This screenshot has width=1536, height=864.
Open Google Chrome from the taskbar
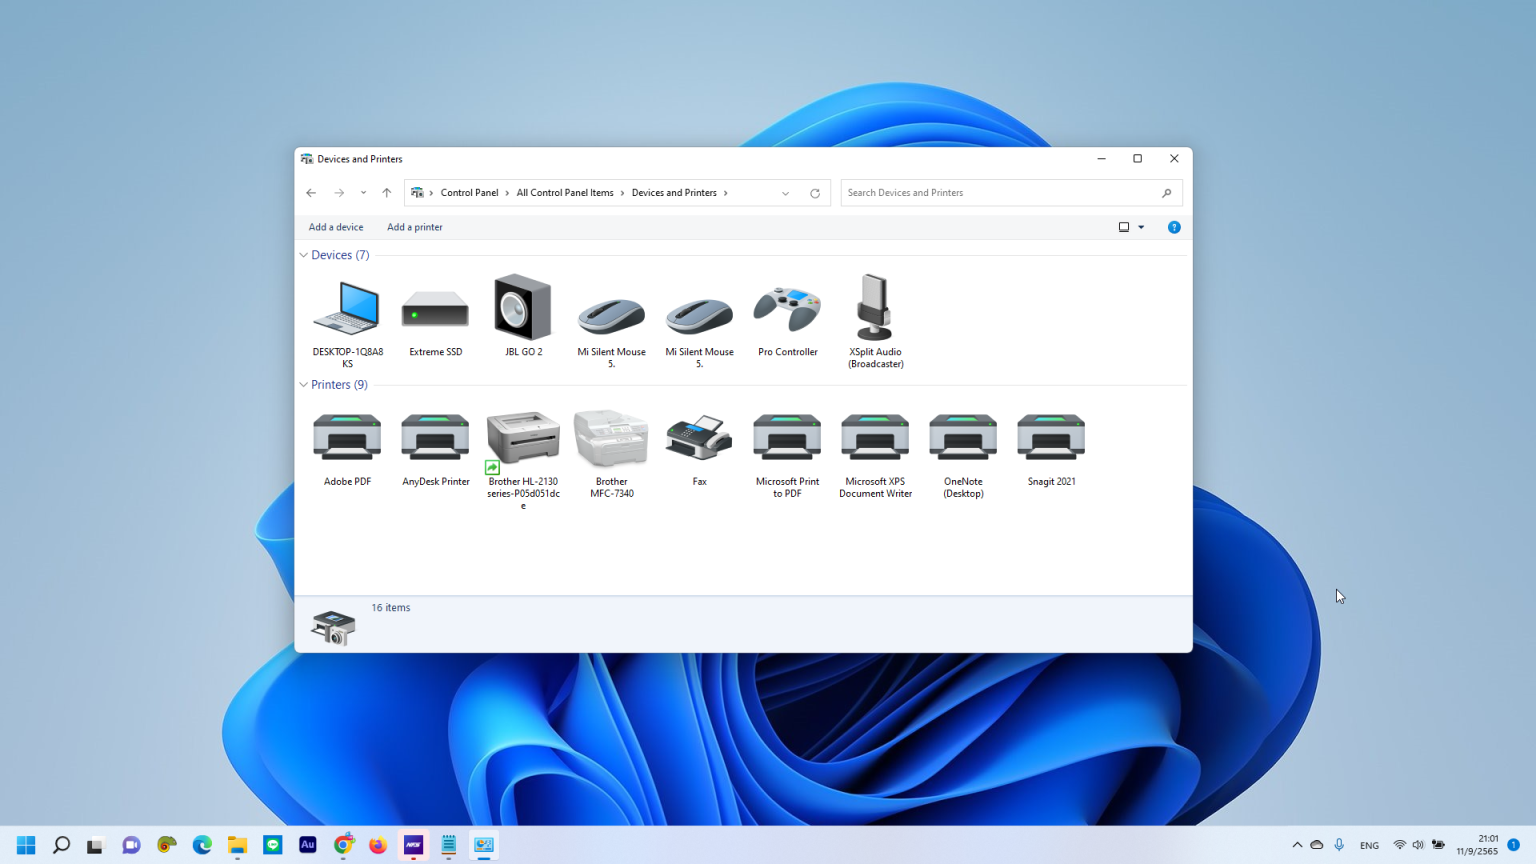pos(343,845)
